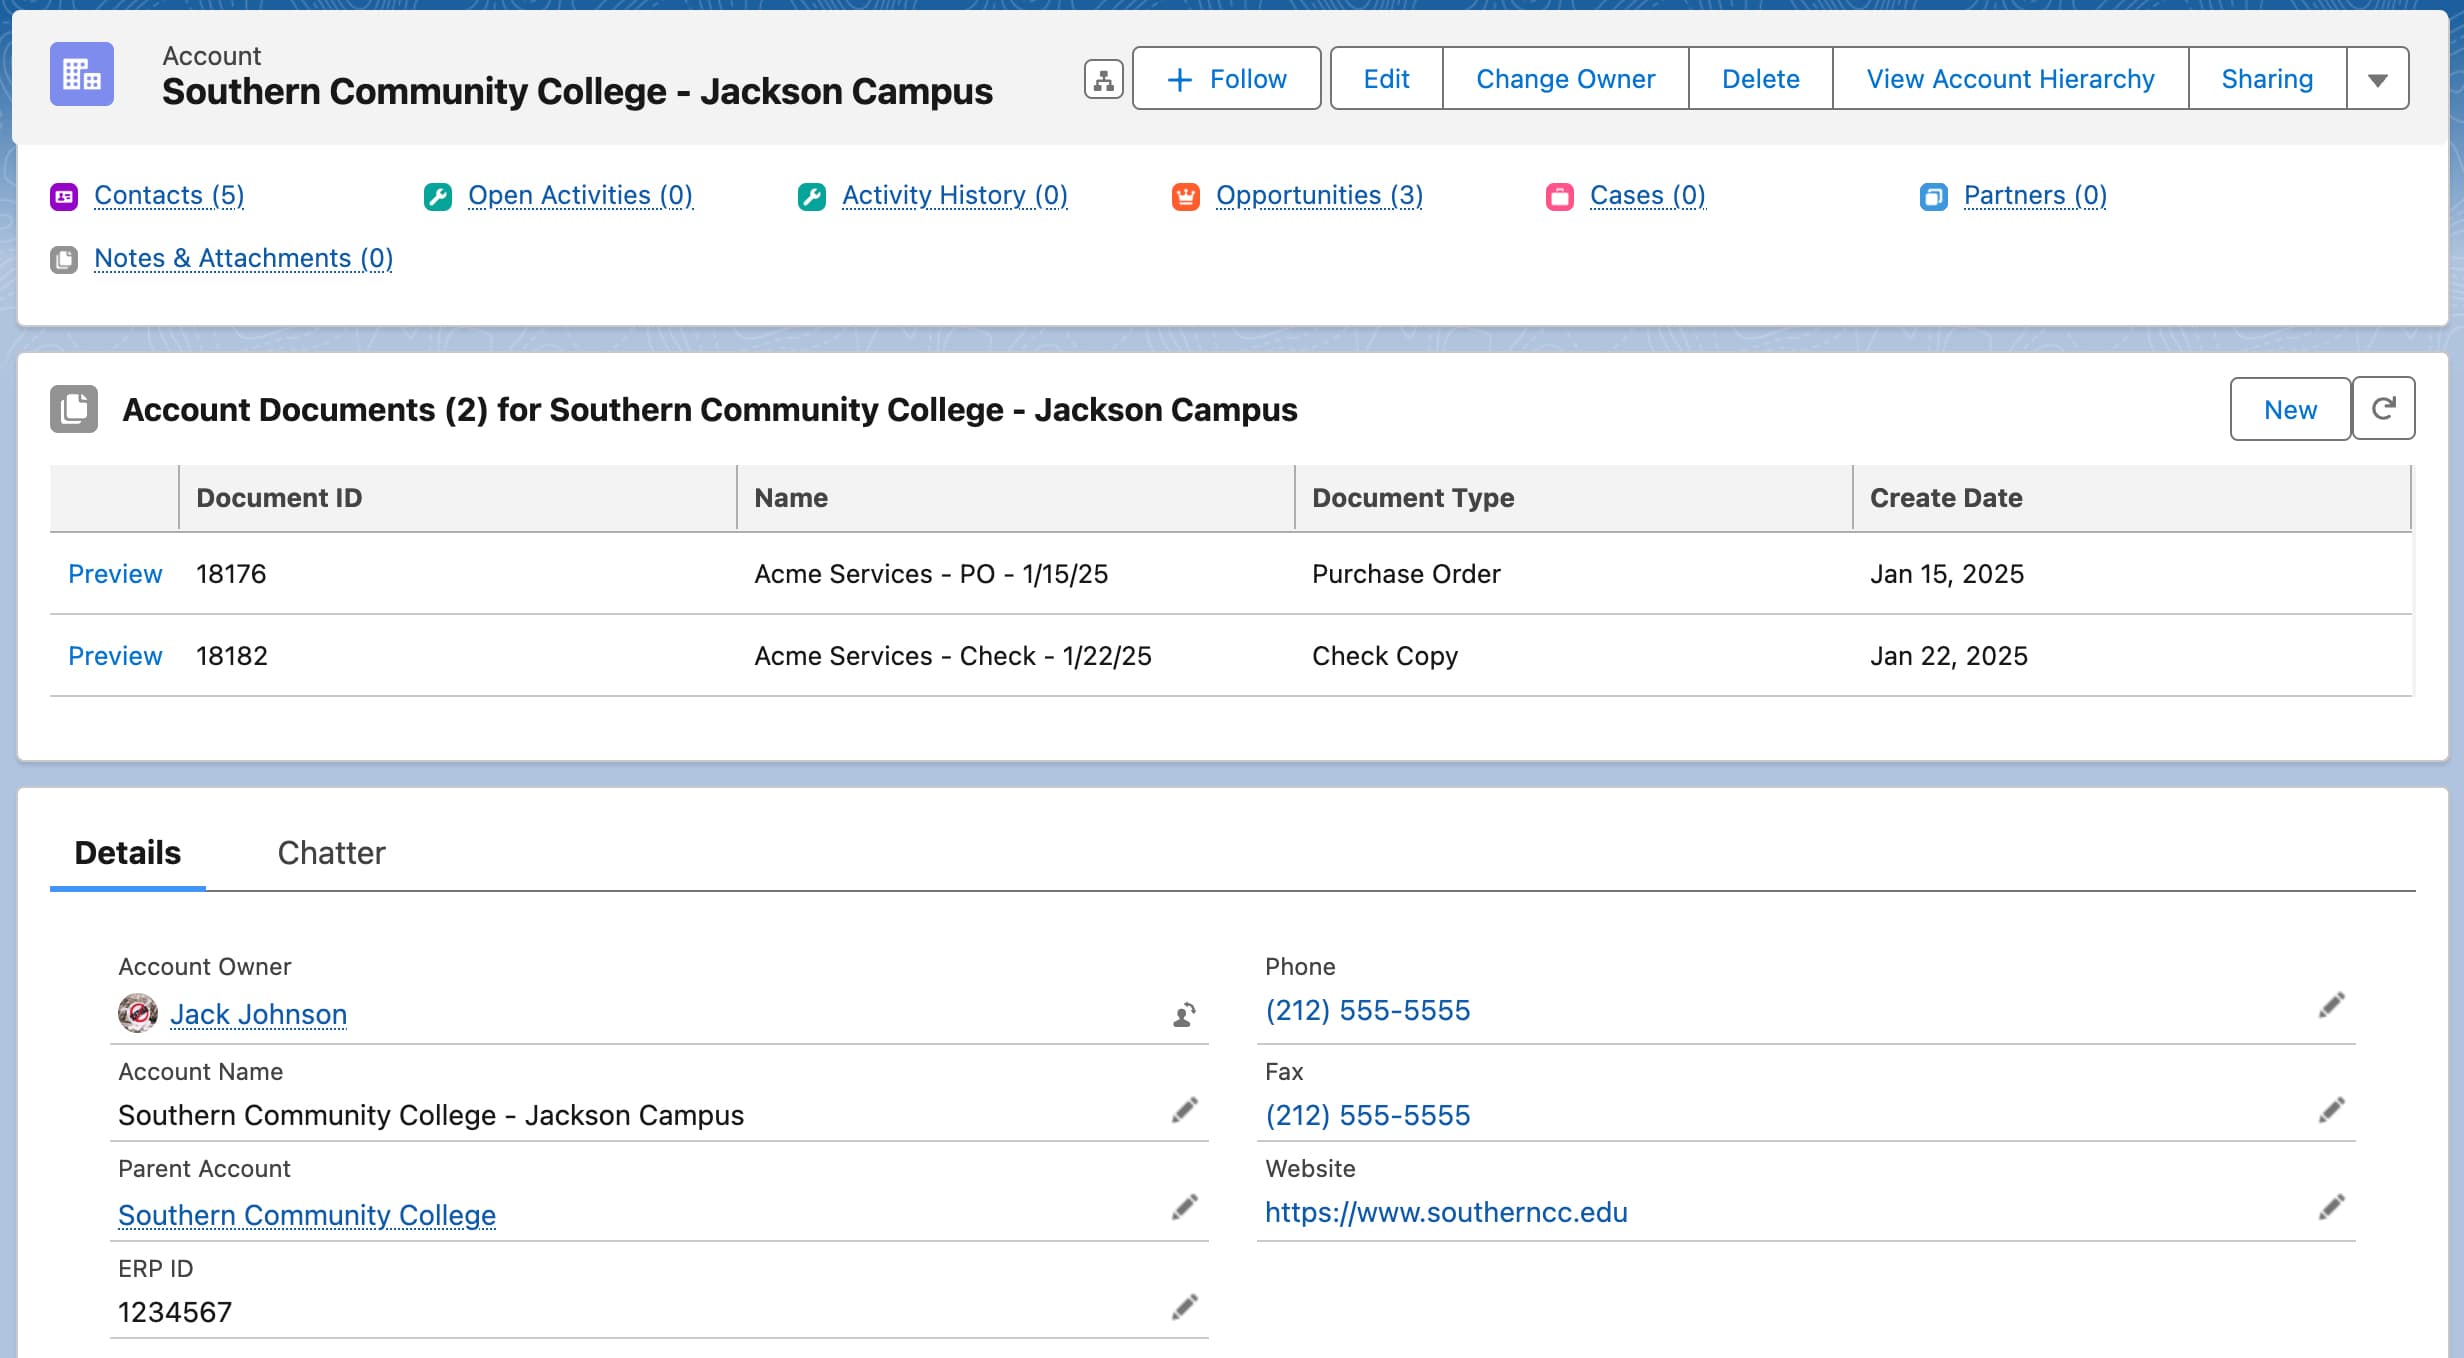Screen dimensions: 2464x1358
Task: Click the Create Date column header
Action: click(2132, 498)
